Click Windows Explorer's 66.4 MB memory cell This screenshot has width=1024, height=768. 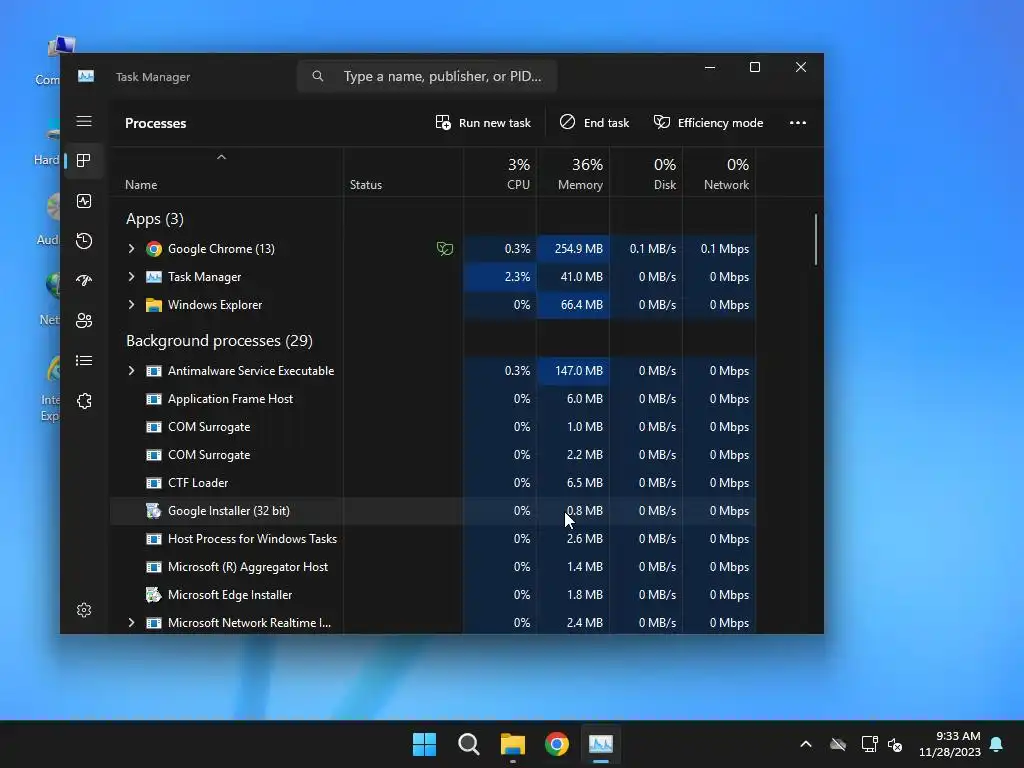coord(573,305)
